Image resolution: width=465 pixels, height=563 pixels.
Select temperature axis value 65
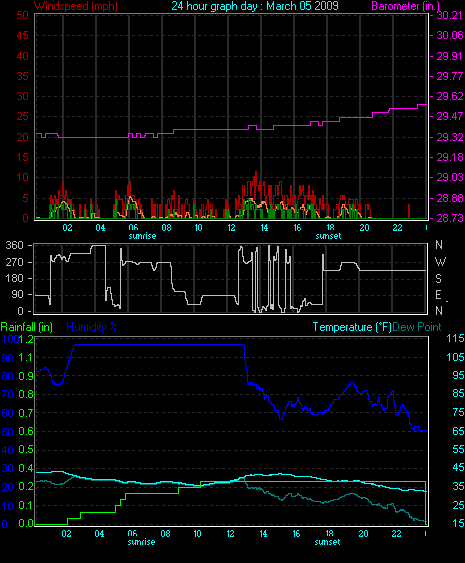pyautogui.click(x=458, y=431)
